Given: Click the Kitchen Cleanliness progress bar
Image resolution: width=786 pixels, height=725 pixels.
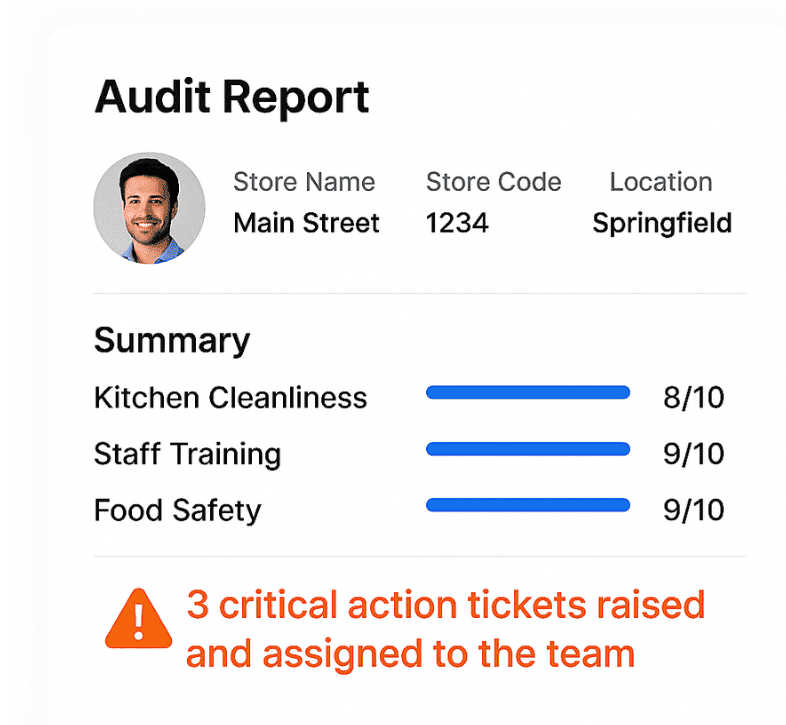Looking at the screenshot, I should [x=528, y=392].
